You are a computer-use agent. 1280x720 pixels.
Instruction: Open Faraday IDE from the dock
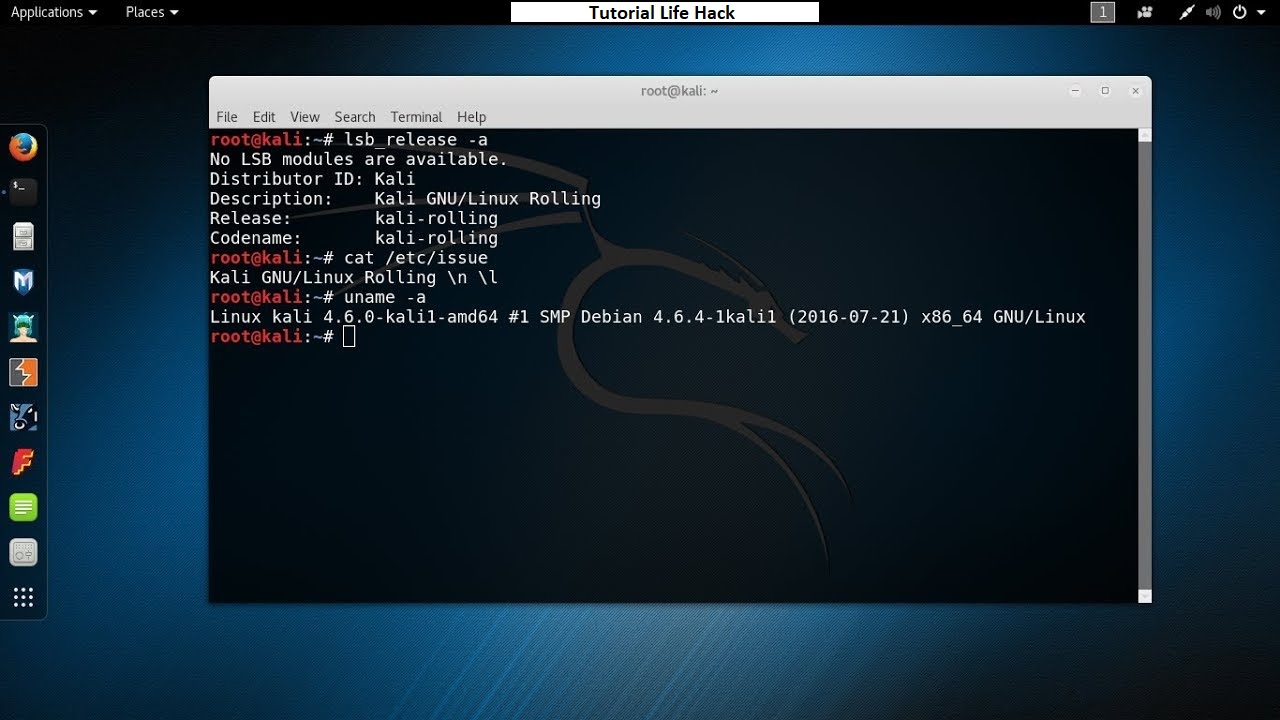click(24, 462)
